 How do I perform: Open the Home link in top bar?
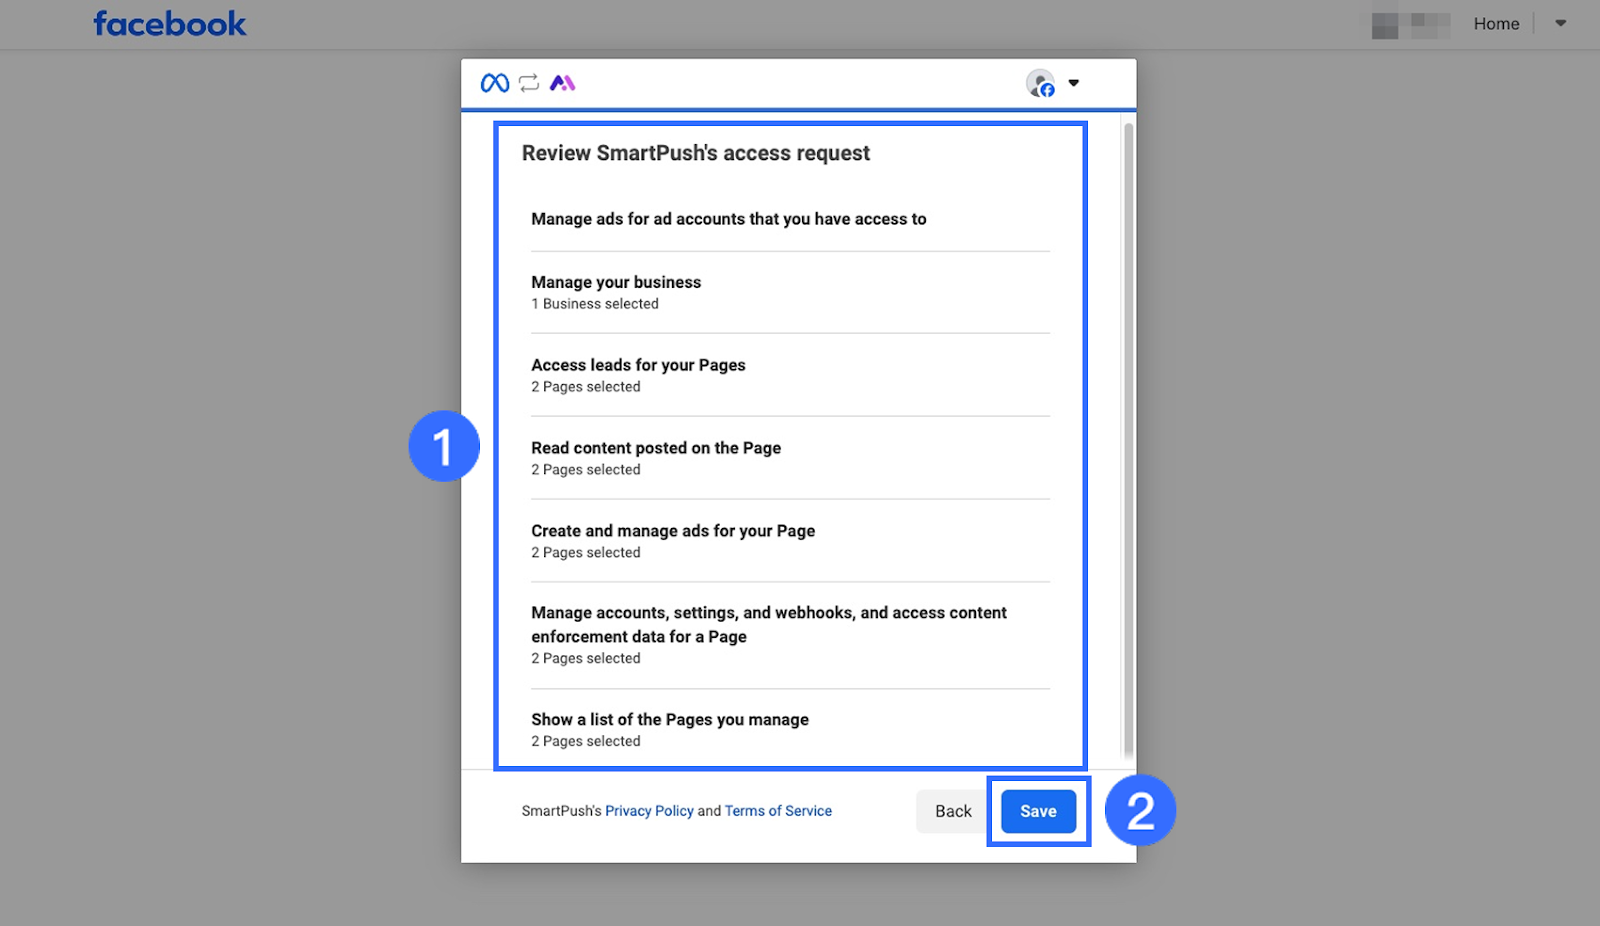(1496, 24)
